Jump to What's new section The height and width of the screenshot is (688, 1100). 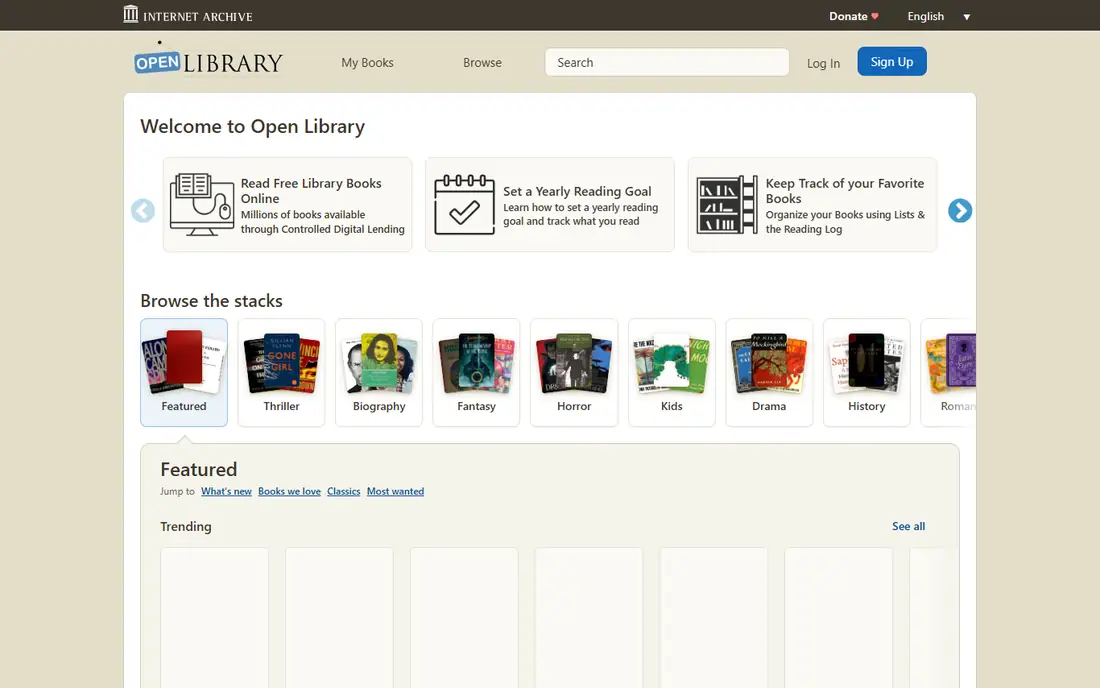(226, 492)
